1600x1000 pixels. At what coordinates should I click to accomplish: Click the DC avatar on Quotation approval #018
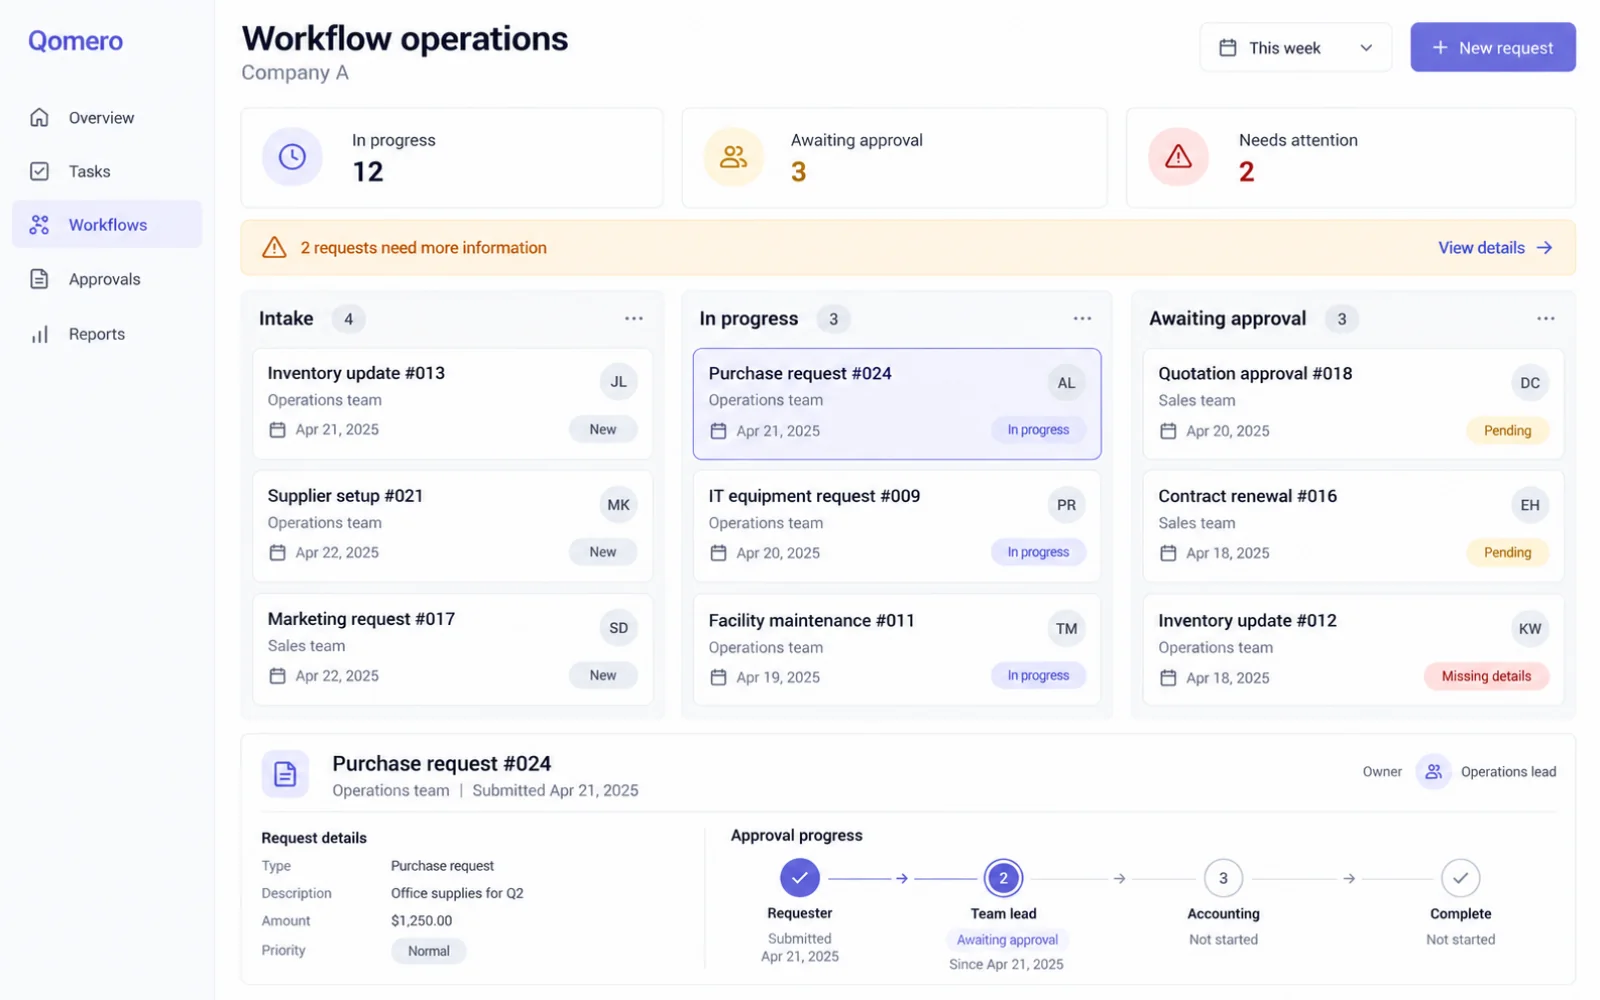1530,383
